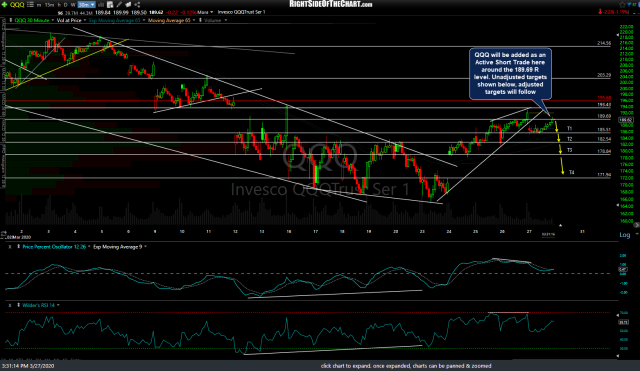Select the daily 'D' timeframe
The height and width of the screenshot is (371, 640).
[66, 5]
